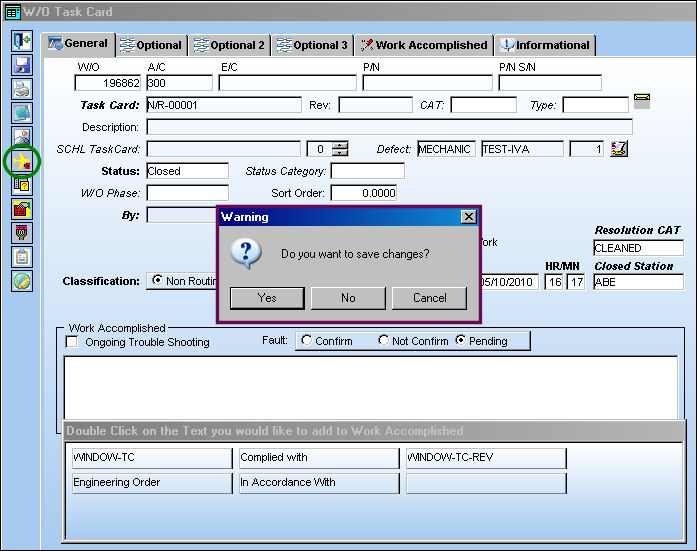Click the HR field showing 16
This screenshot has height=551, width=697.
(x=554, y=282)
